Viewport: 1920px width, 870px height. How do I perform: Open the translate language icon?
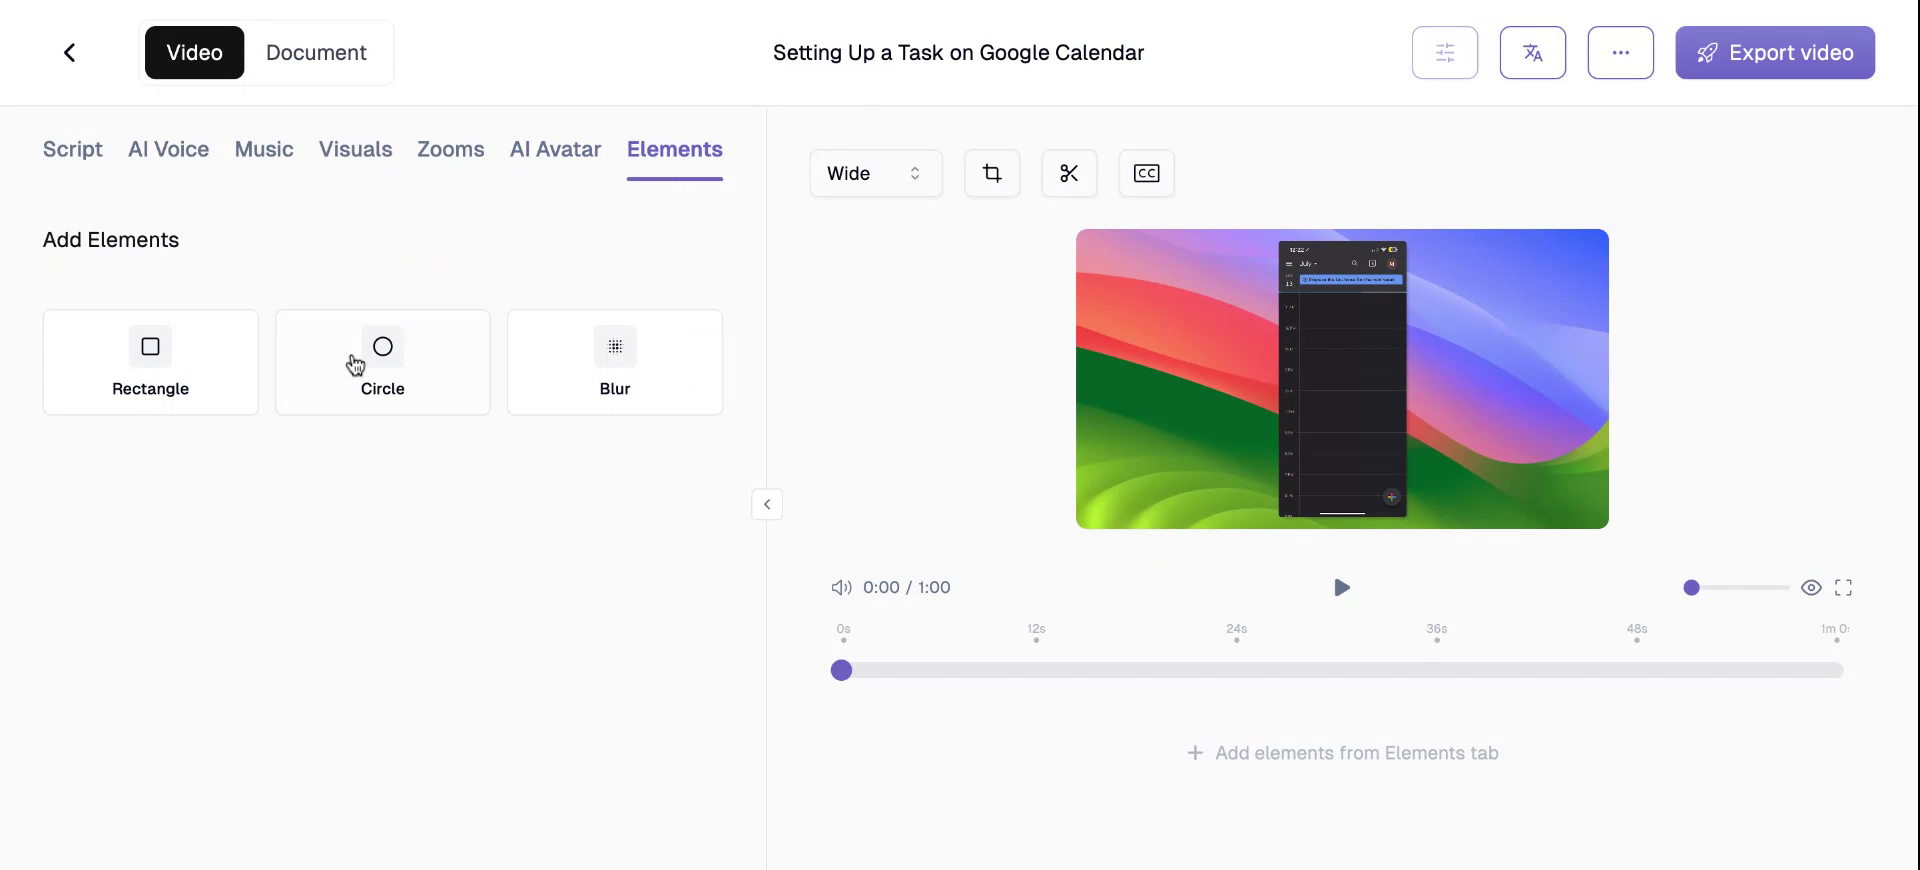[x=1533, y=52]
